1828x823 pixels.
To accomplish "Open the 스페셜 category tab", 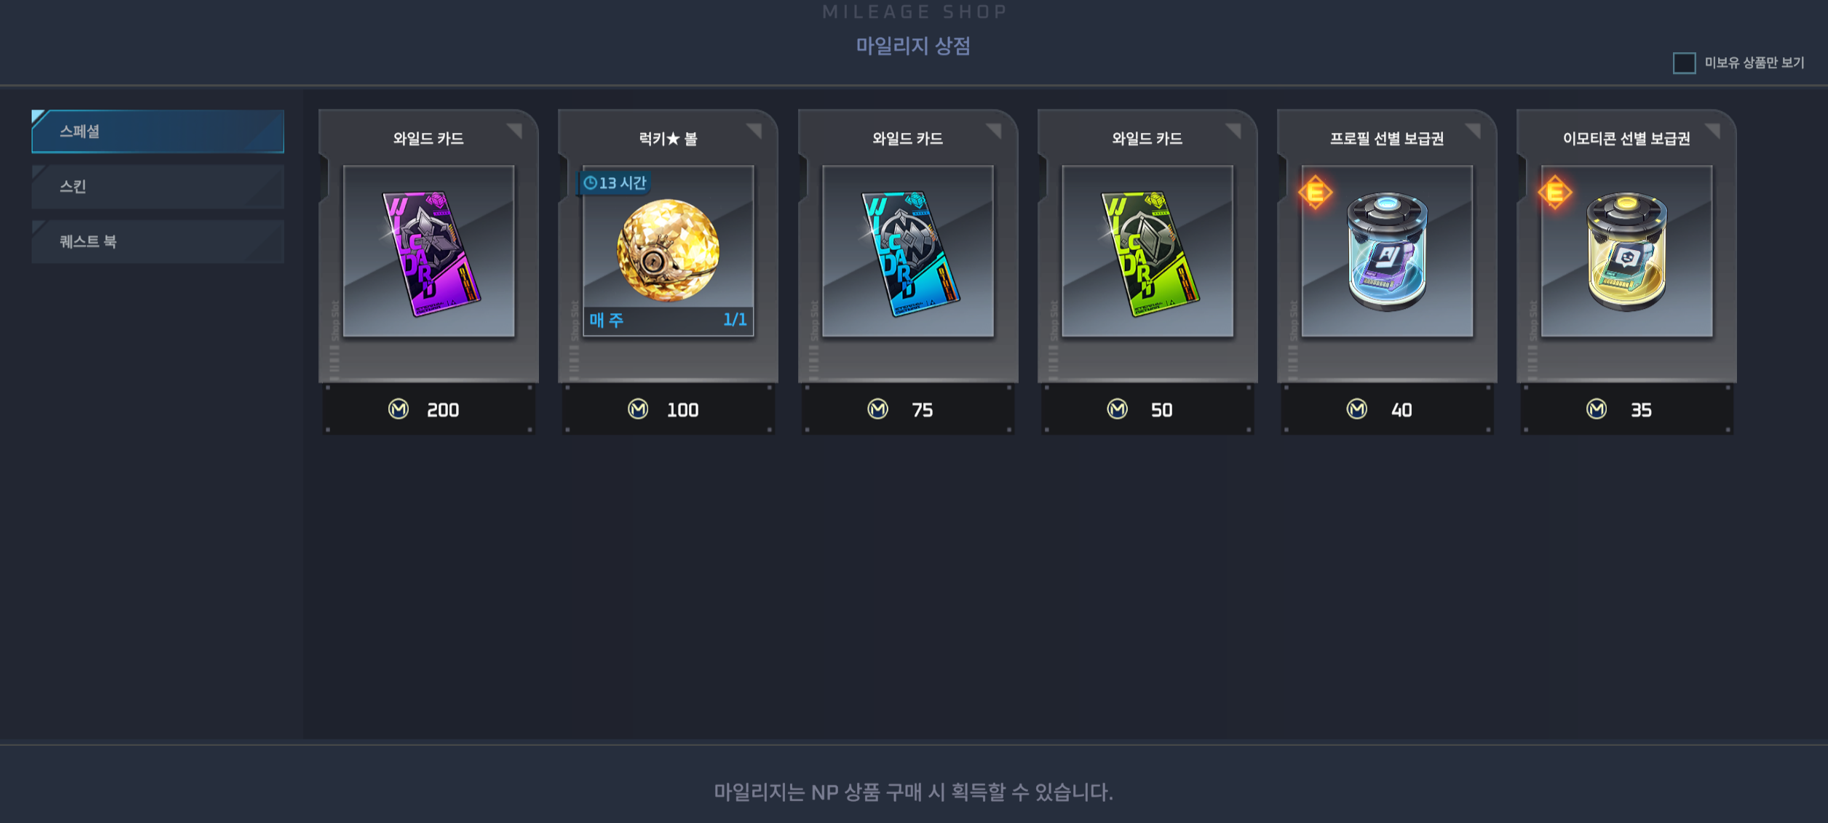I will (158, 131).
